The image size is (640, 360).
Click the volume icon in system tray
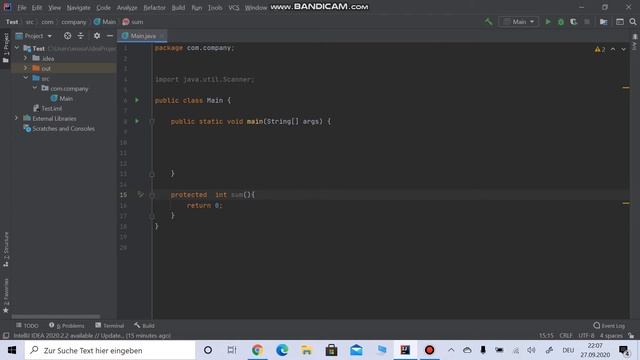click(x=531, y=350)
